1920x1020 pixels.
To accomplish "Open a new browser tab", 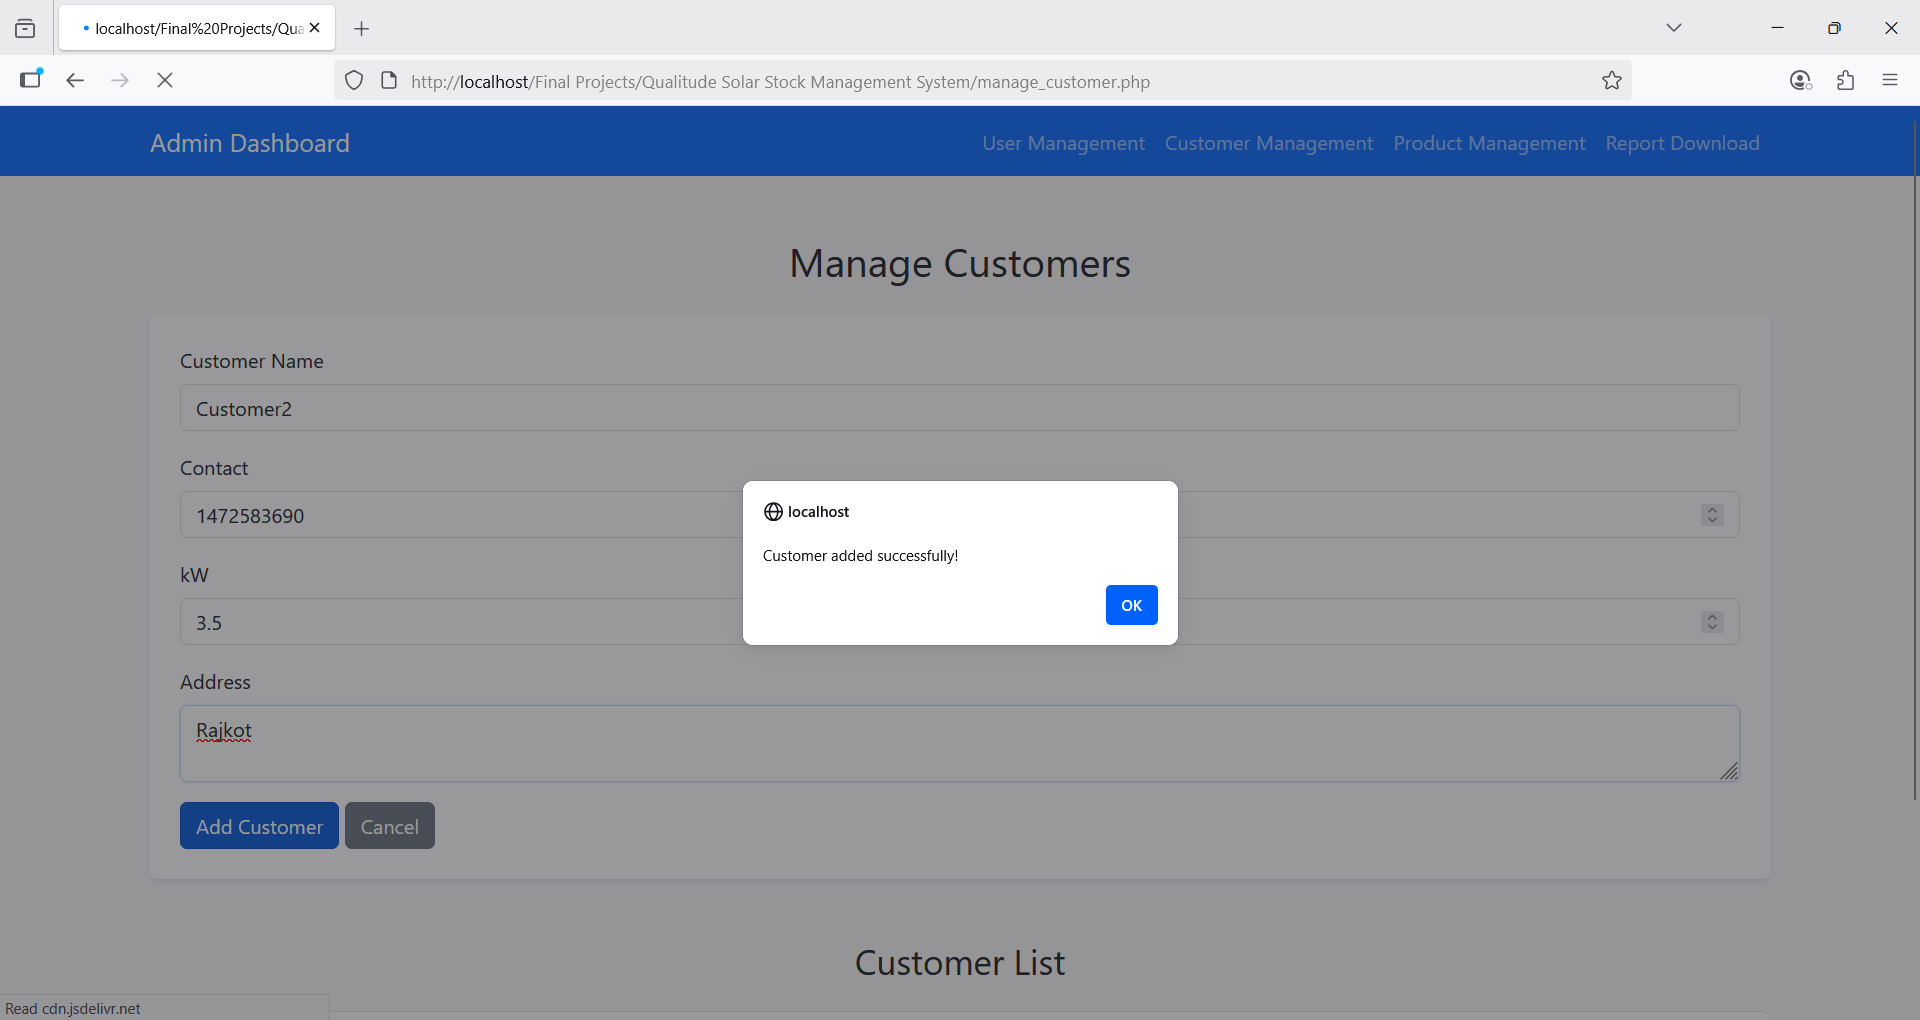I will tap(362, 29).
